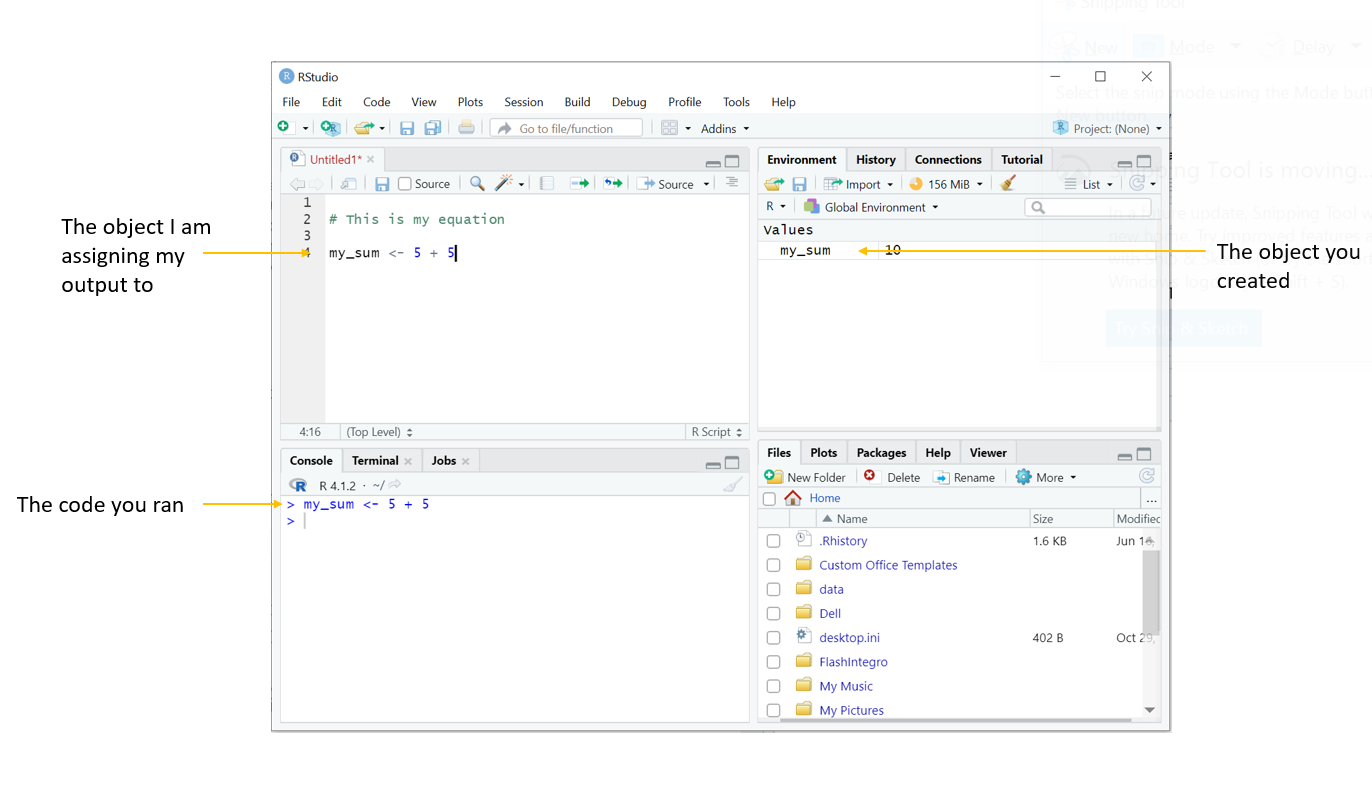Click the document outline icon in editor
1372x801 pixels.
point(732,183)
